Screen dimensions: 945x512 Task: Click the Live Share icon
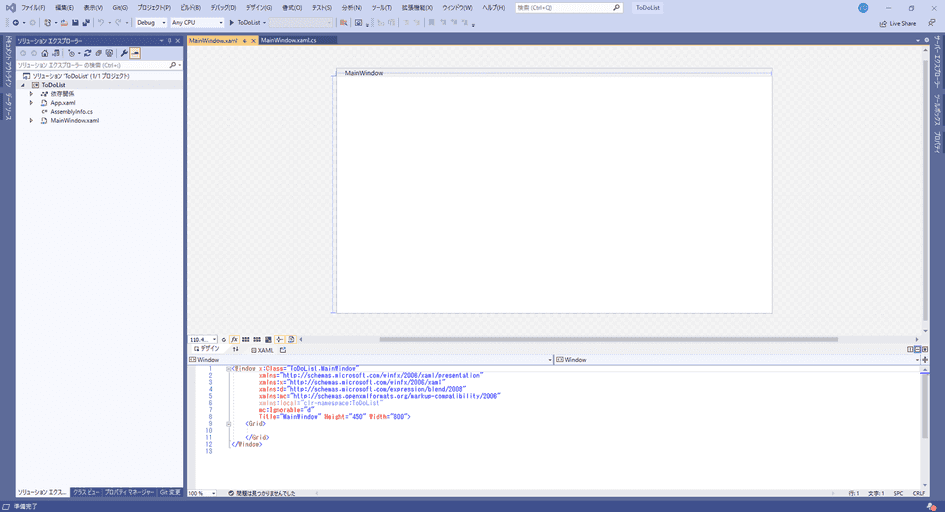[x=897, y=23]
